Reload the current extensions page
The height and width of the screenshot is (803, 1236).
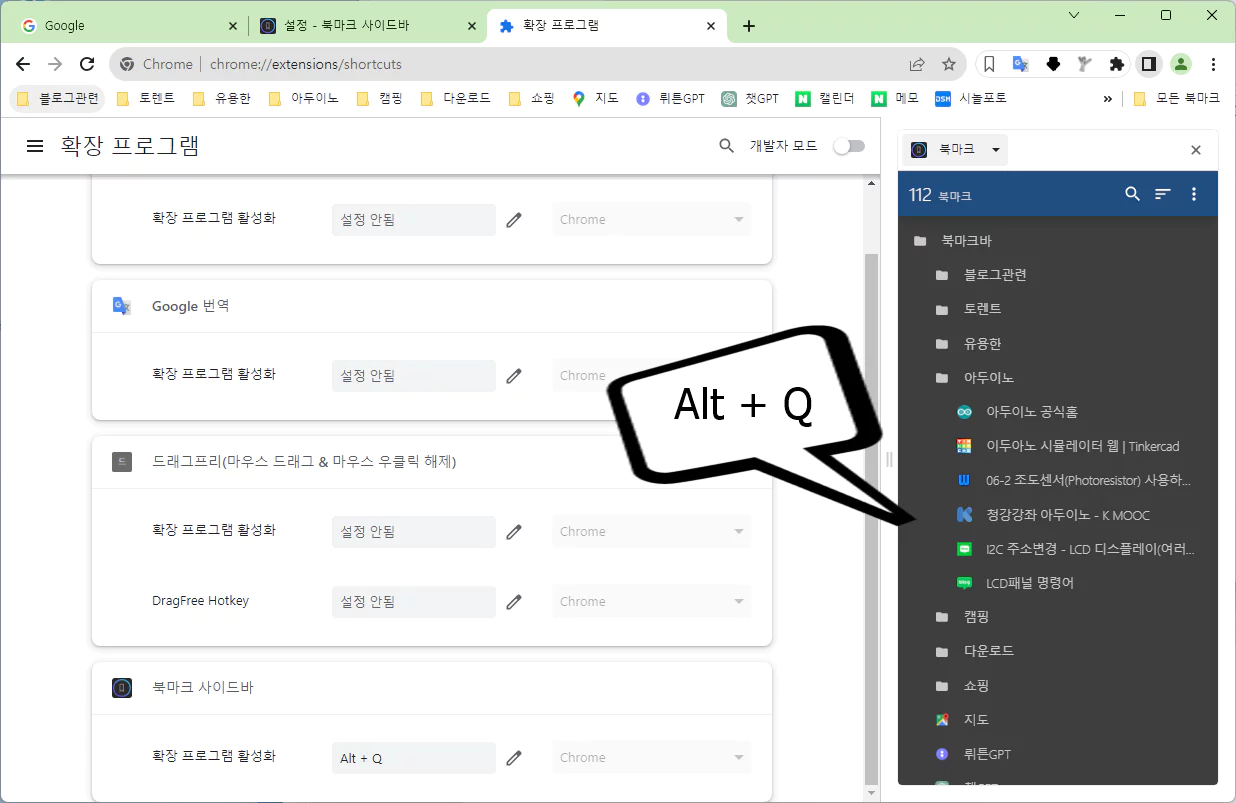(x=87, y=64)
